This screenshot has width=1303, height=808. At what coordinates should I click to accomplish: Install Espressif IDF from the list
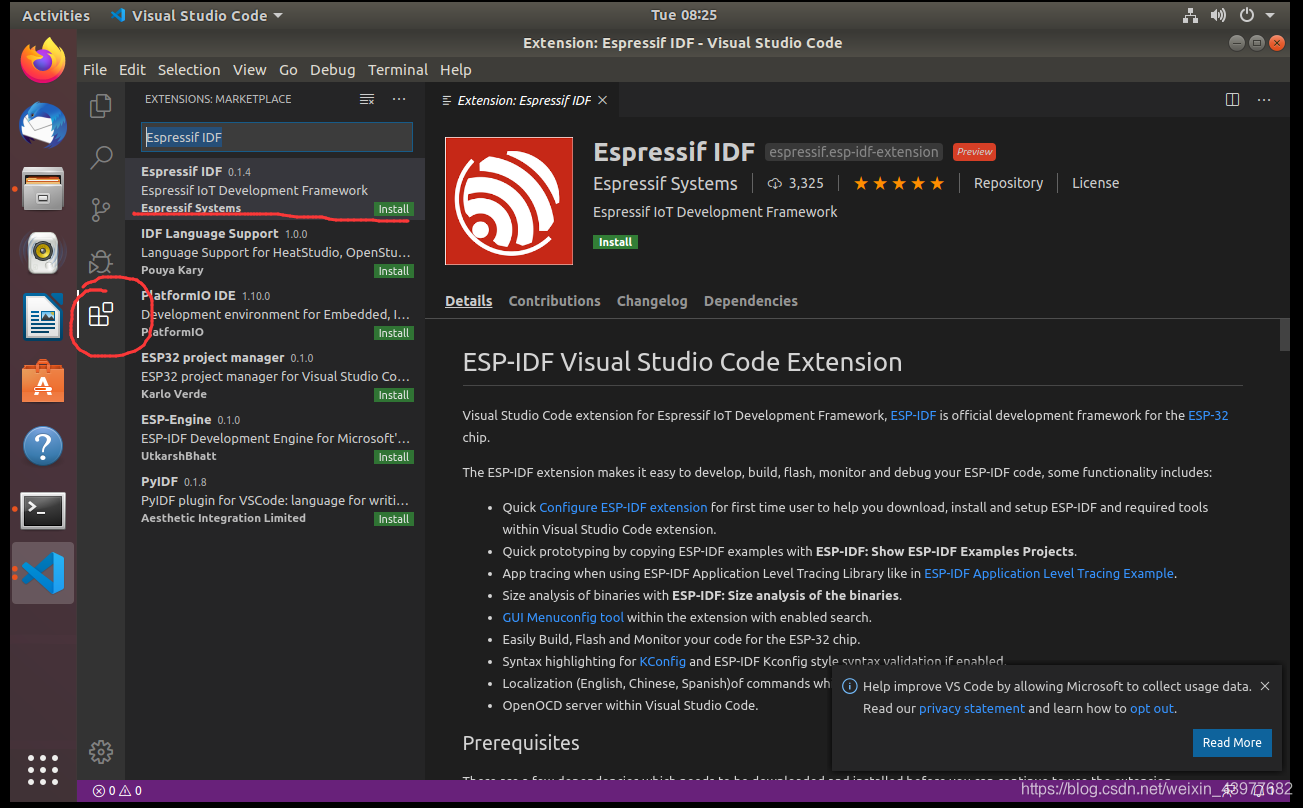[x=393, y=209]
